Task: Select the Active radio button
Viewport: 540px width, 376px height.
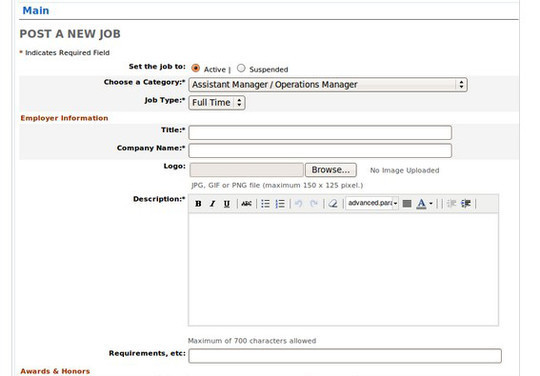Action: tap(196, 68)
